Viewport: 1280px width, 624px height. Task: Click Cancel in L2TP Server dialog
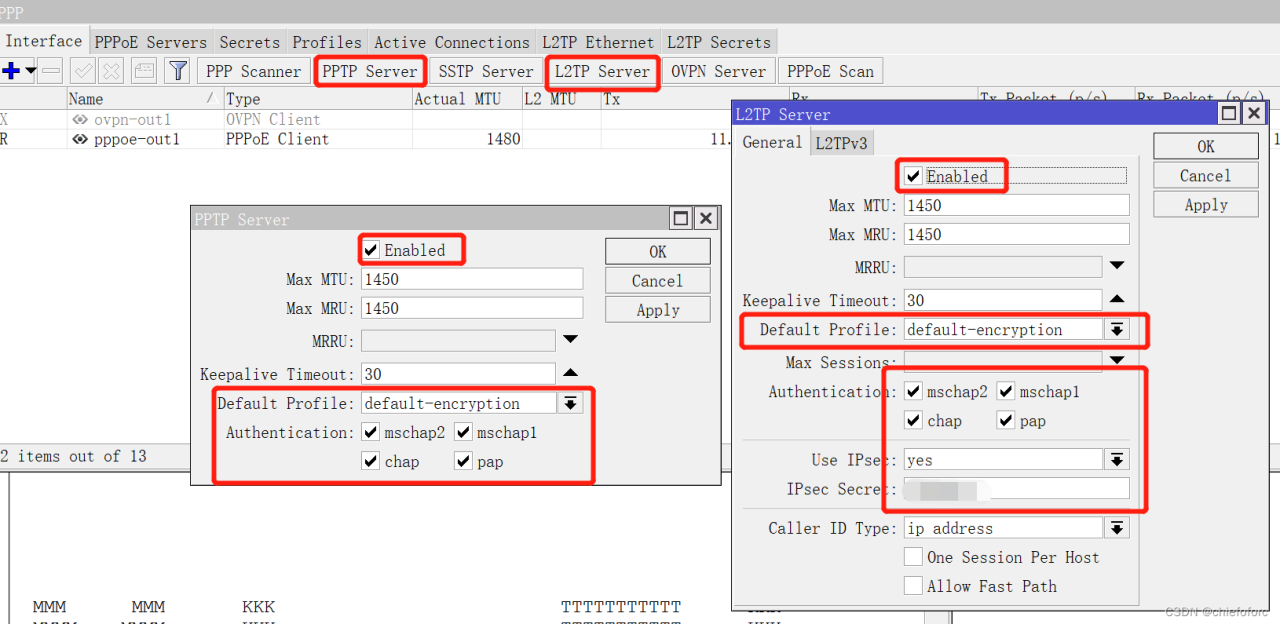point(1206,176)
